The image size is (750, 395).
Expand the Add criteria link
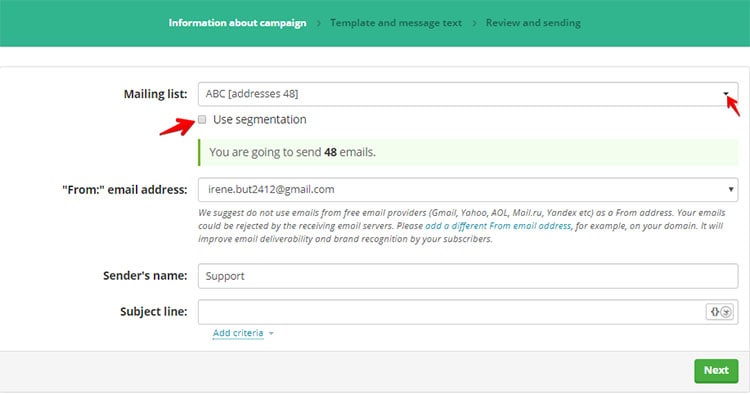[238, 333]
